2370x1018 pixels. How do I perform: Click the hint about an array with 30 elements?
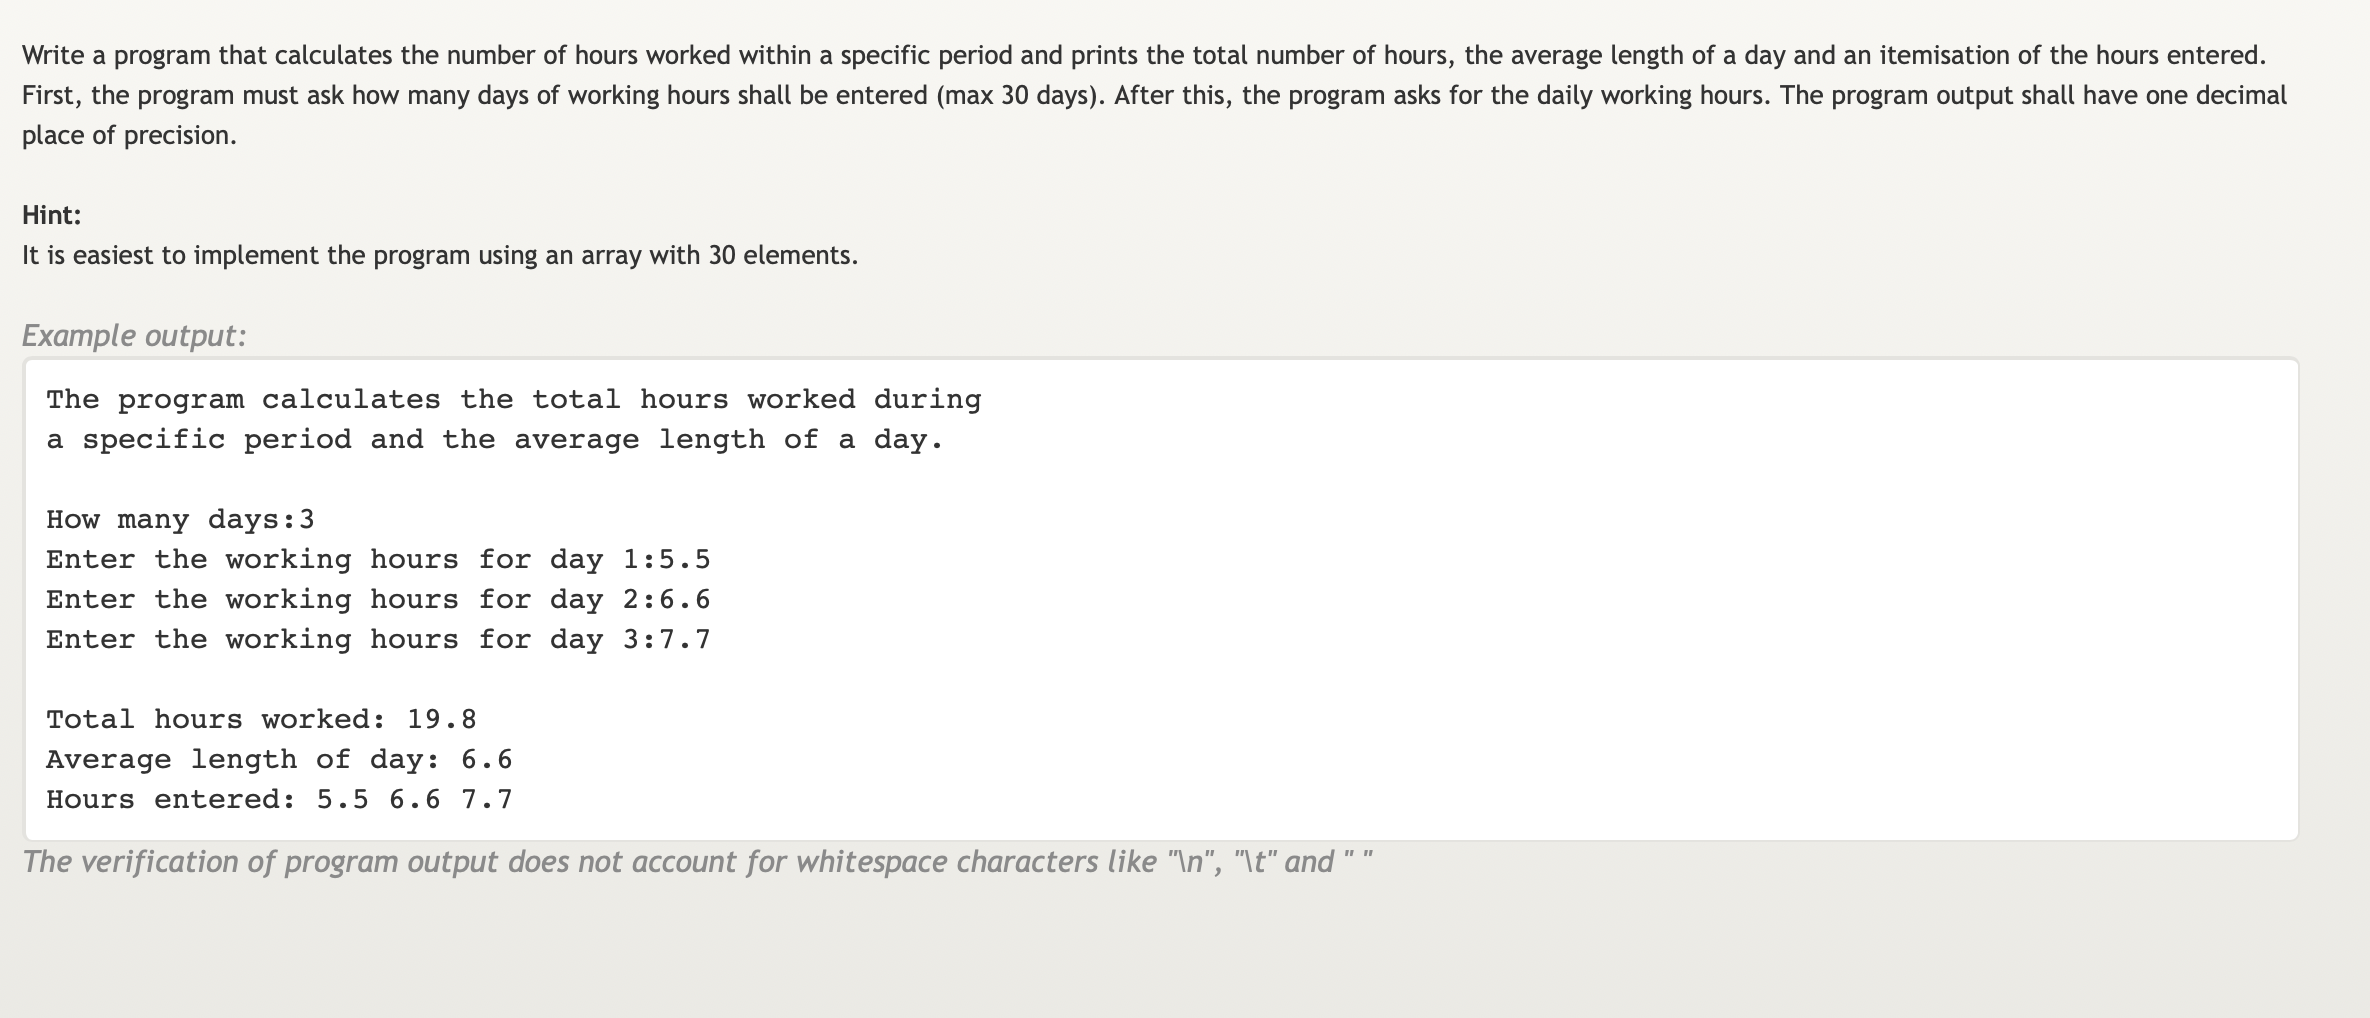tap(440, 255)
